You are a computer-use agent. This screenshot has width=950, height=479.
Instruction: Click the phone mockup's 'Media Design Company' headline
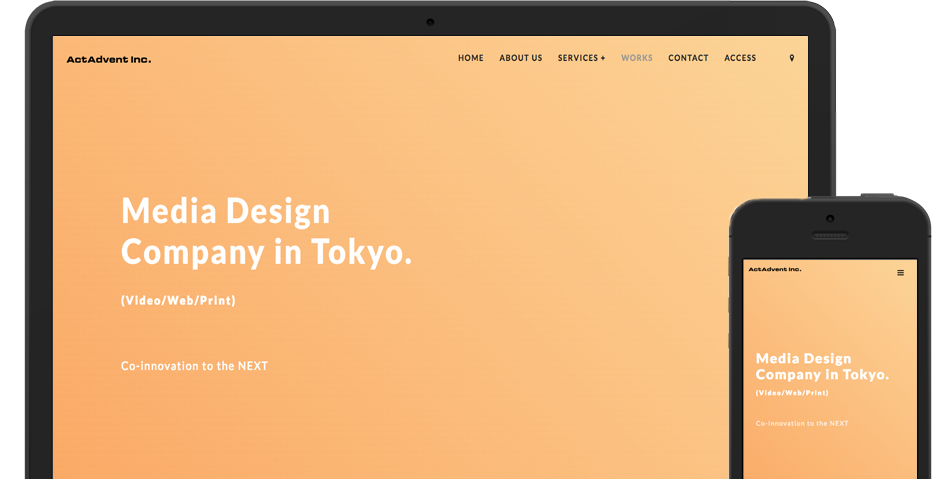[x=822, y=366]
